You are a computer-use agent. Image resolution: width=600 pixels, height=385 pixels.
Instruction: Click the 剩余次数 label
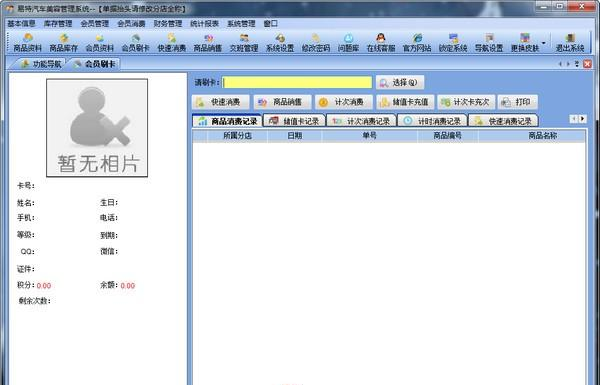click(x=34, y=301)
